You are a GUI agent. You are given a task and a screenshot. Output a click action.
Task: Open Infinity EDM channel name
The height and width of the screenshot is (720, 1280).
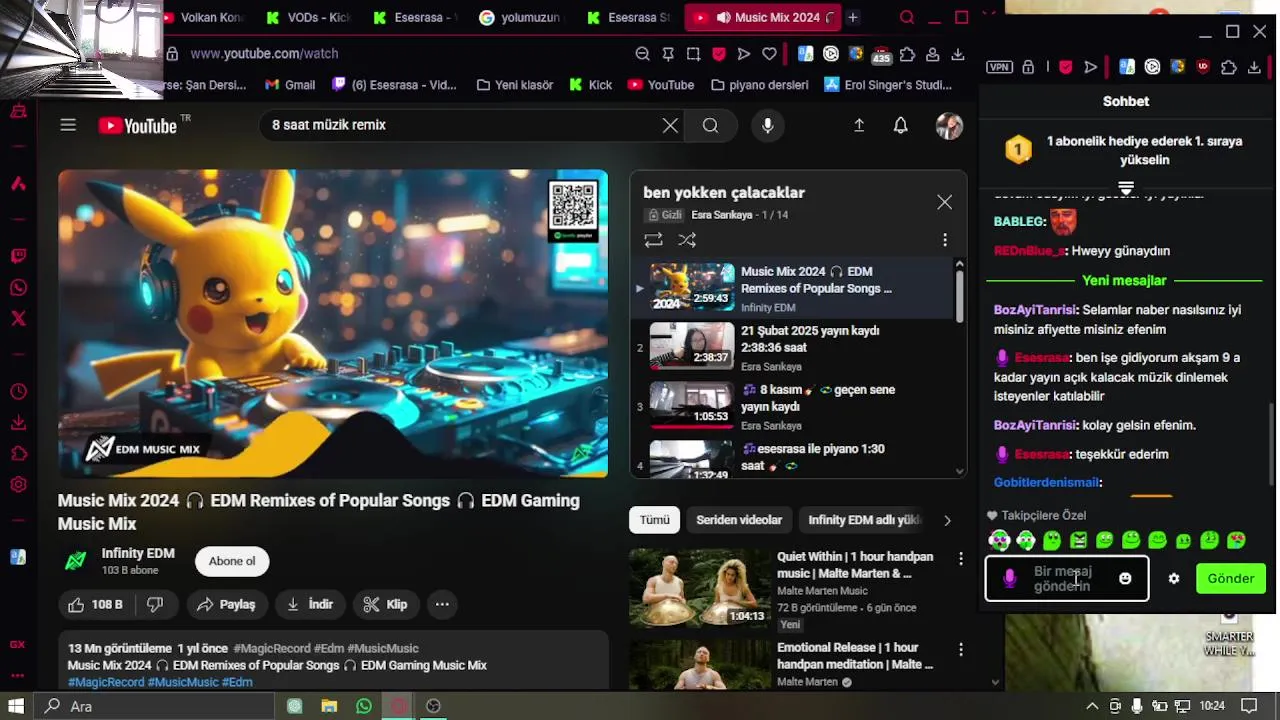138,553
